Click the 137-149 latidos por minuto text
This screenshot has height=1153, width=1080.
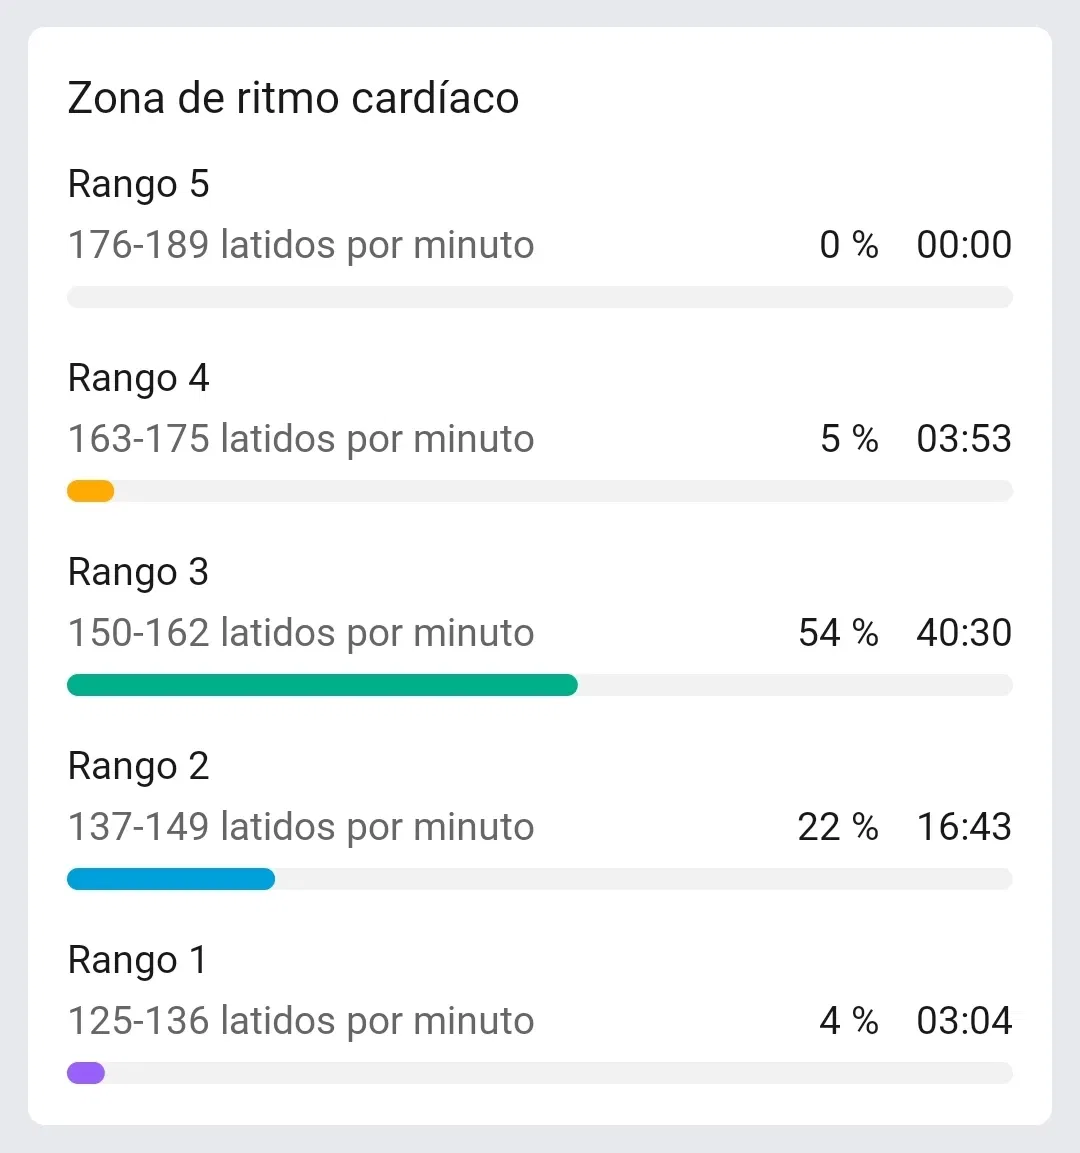pyautogui.click(x=301, y=827)
